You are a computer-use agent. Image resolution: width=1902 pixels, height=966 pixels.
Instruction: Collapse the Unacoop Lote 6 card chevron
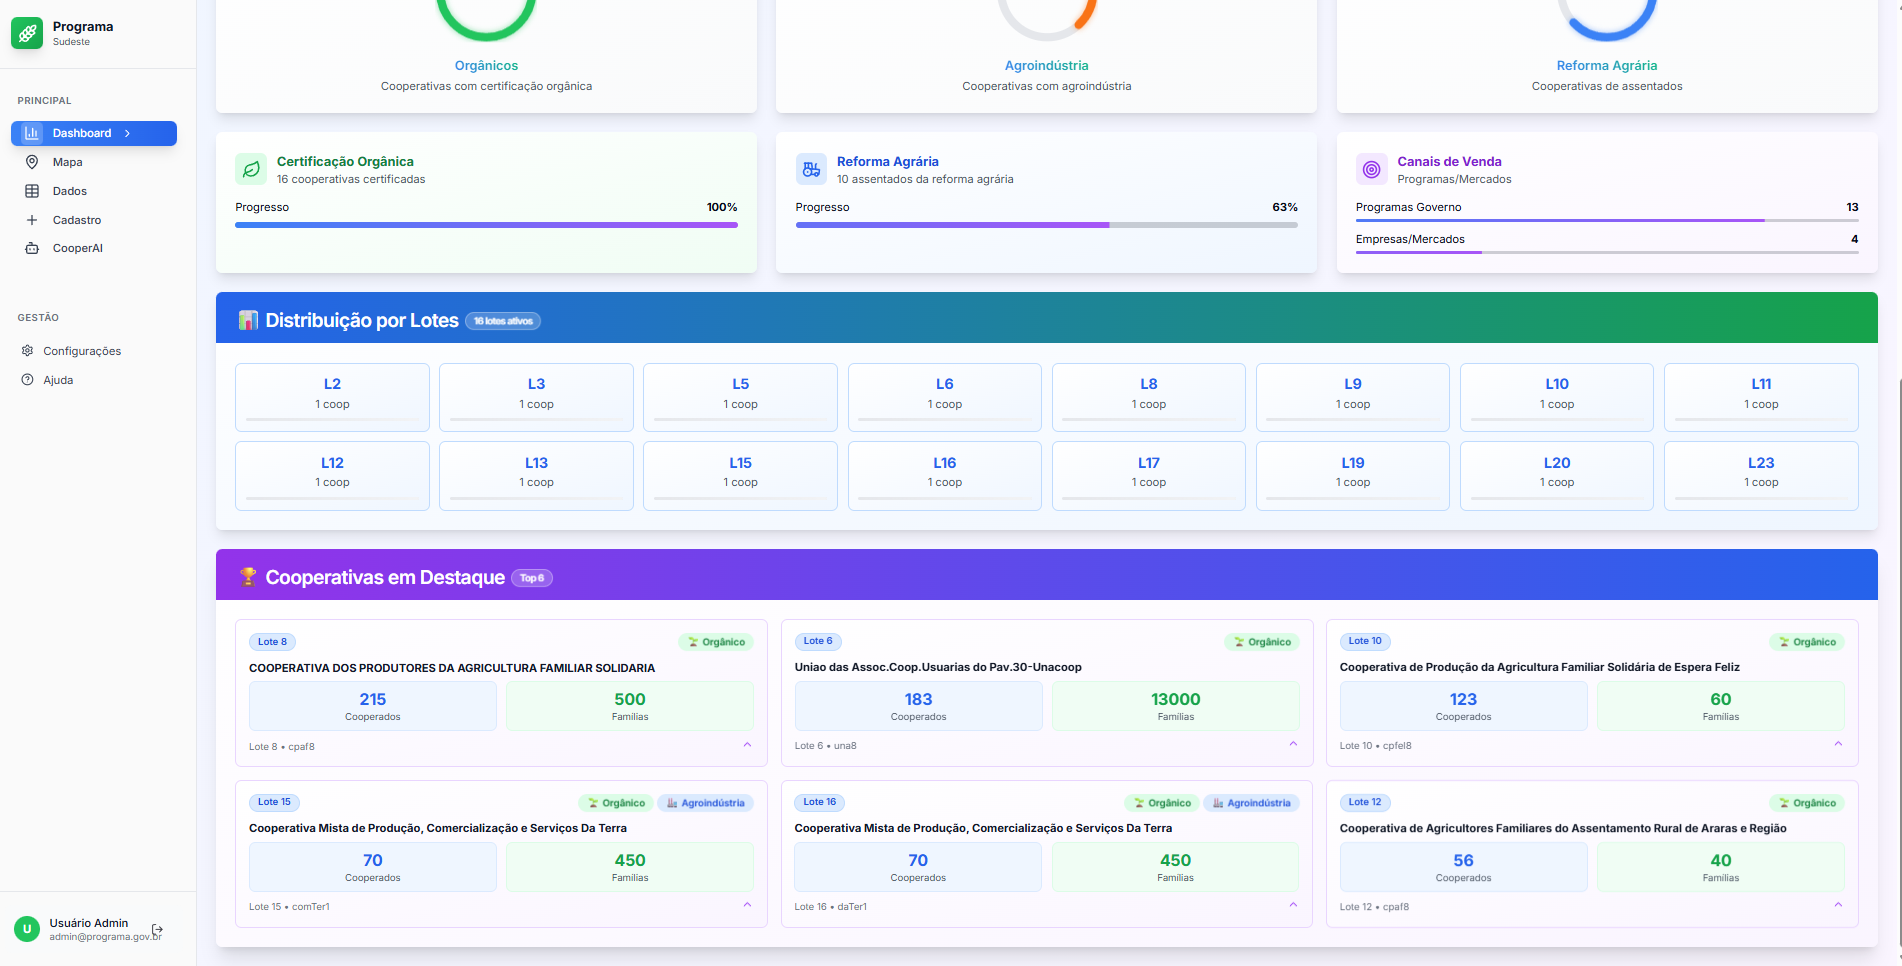click(1293, 744)
